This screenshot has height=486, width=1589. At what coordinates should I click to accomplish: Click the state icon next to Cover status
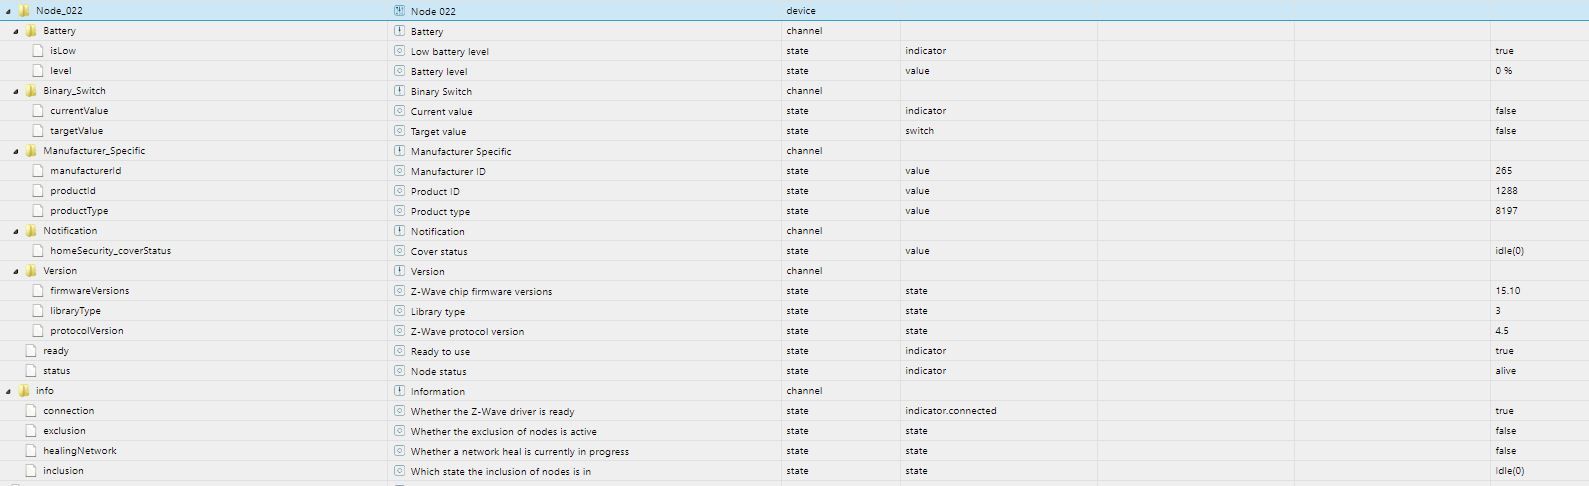(x=399, y=251)
